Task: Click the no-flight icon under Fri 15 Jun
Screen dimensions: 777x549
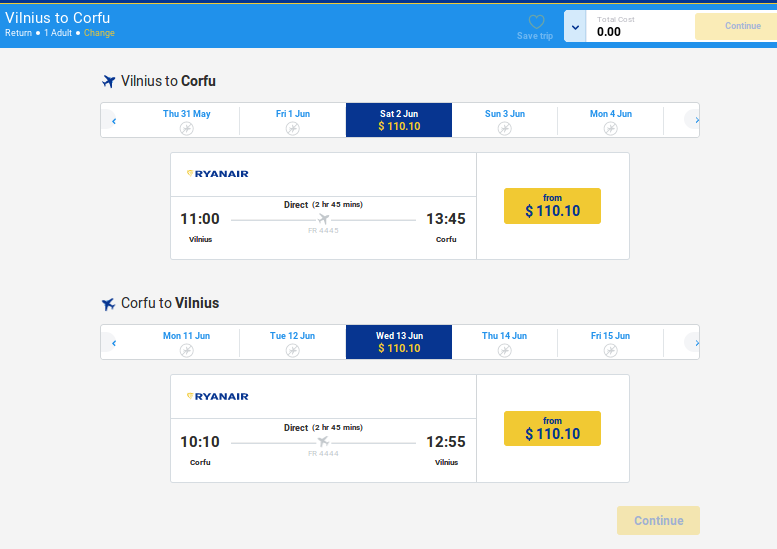Action: (611, 350)
